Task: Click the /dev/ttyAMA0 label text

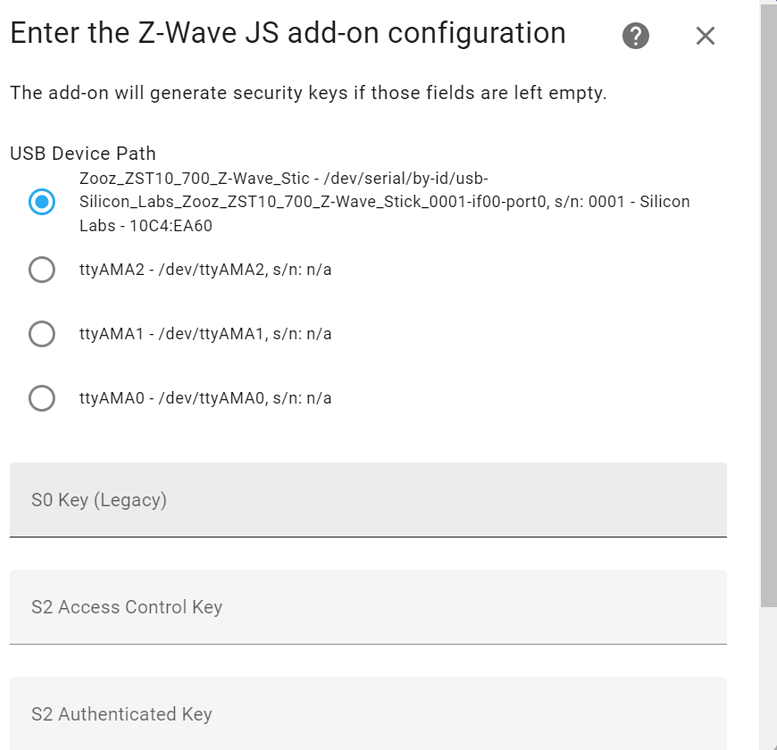Action: tap(205, 398)
